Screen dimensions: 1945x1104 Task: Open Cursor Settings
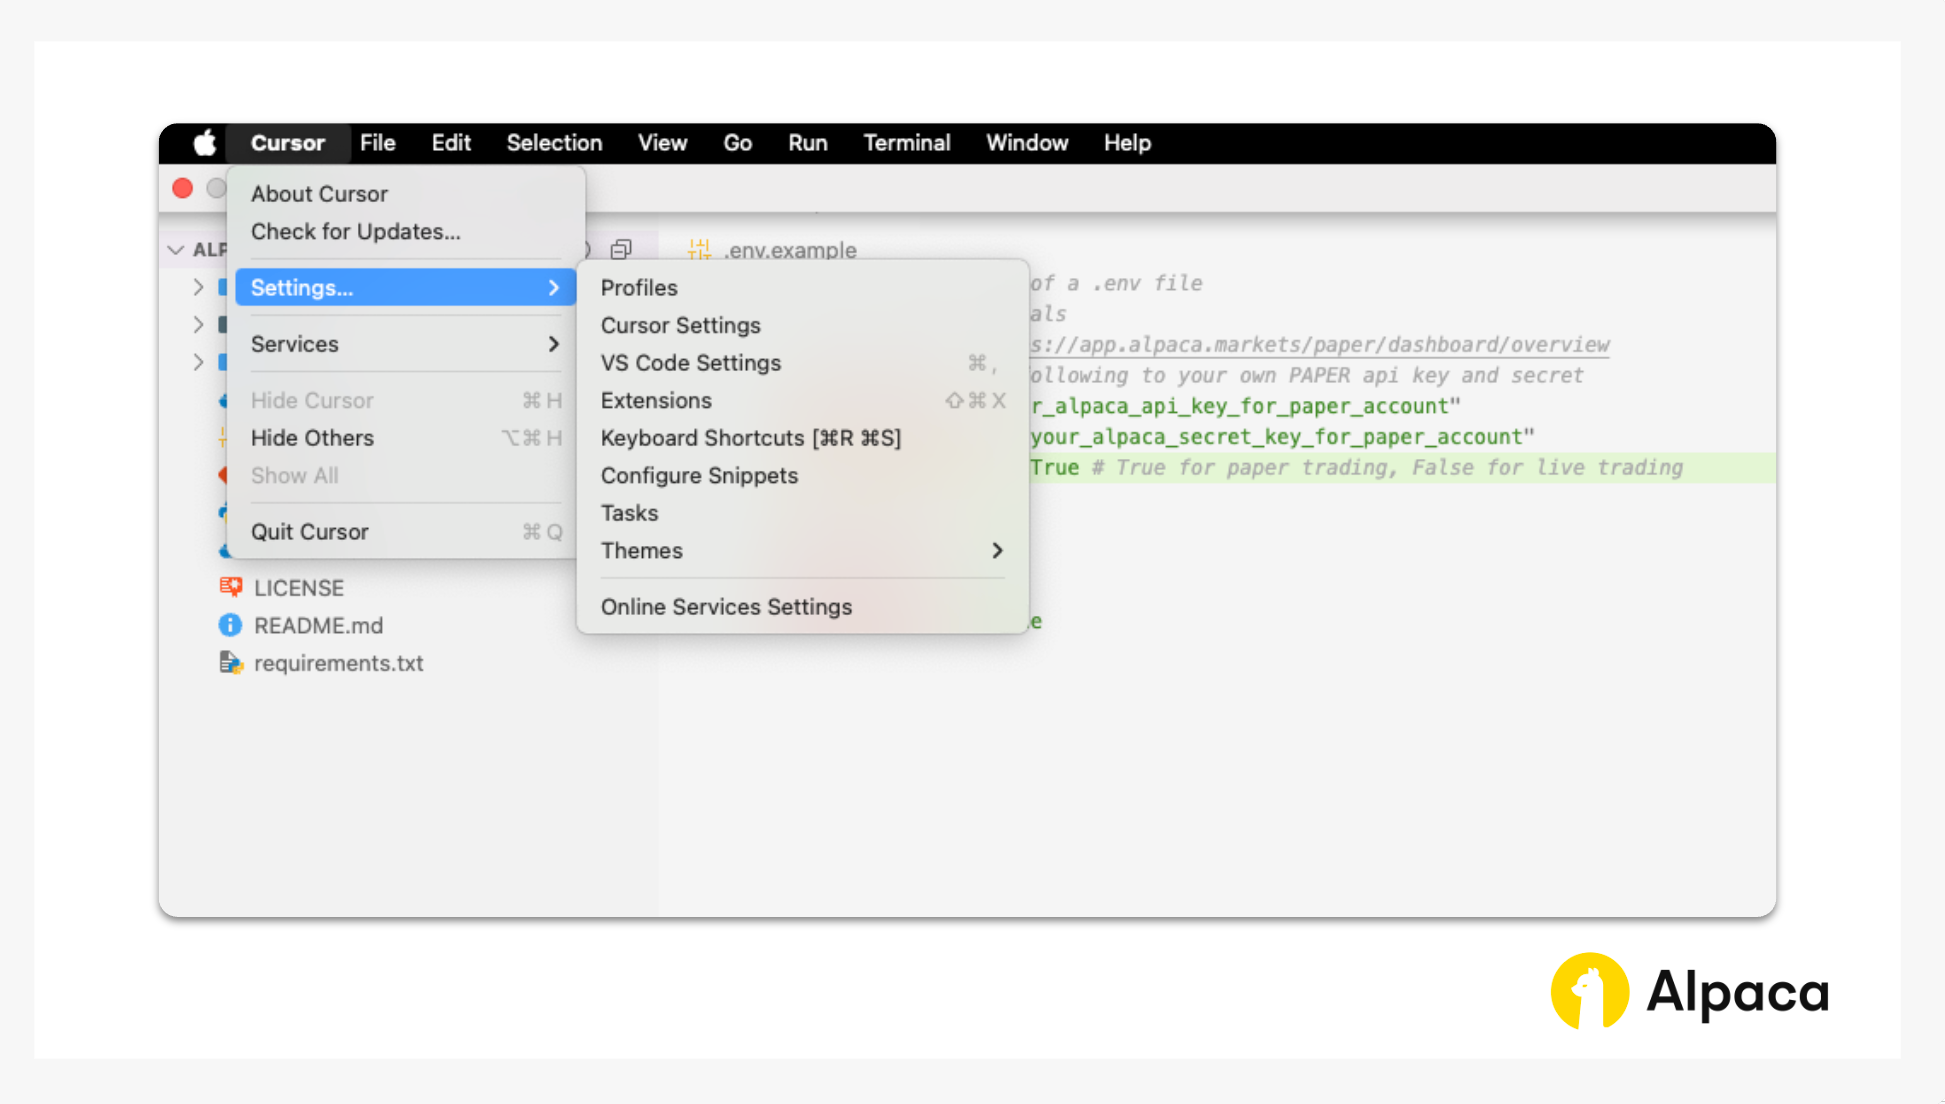click(803, 326)
